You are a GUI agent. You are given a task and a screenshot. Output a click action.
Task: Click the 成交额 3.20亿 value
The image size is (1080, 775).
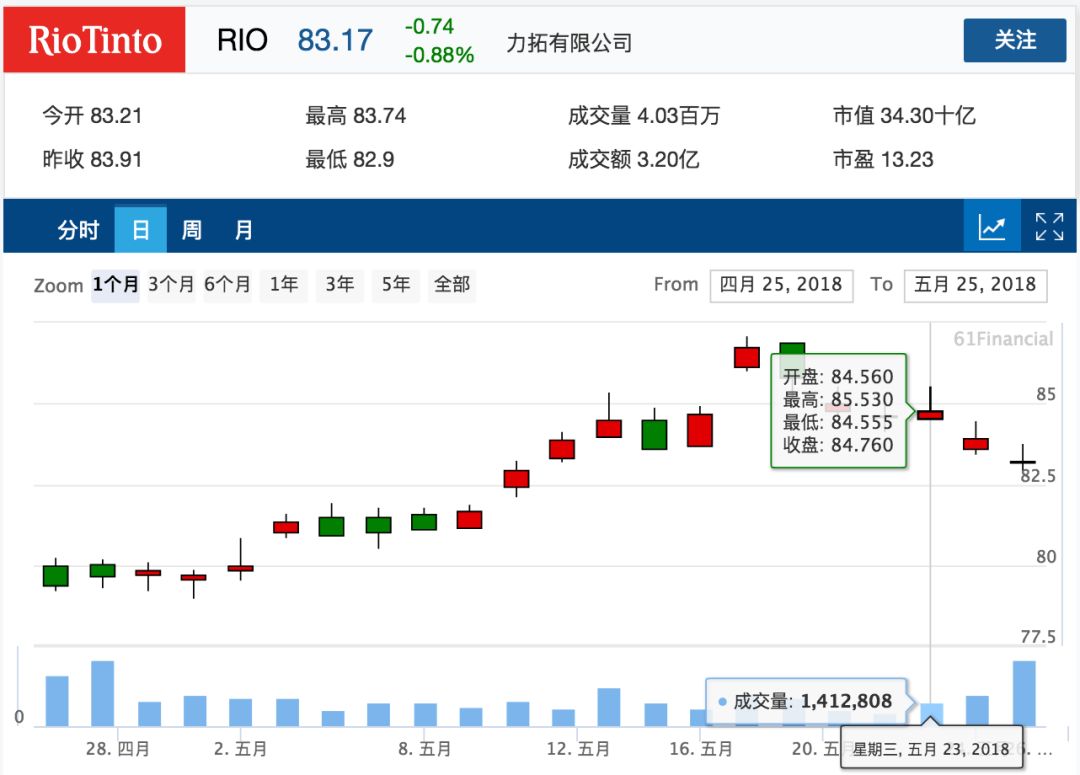tap(634, 159)
